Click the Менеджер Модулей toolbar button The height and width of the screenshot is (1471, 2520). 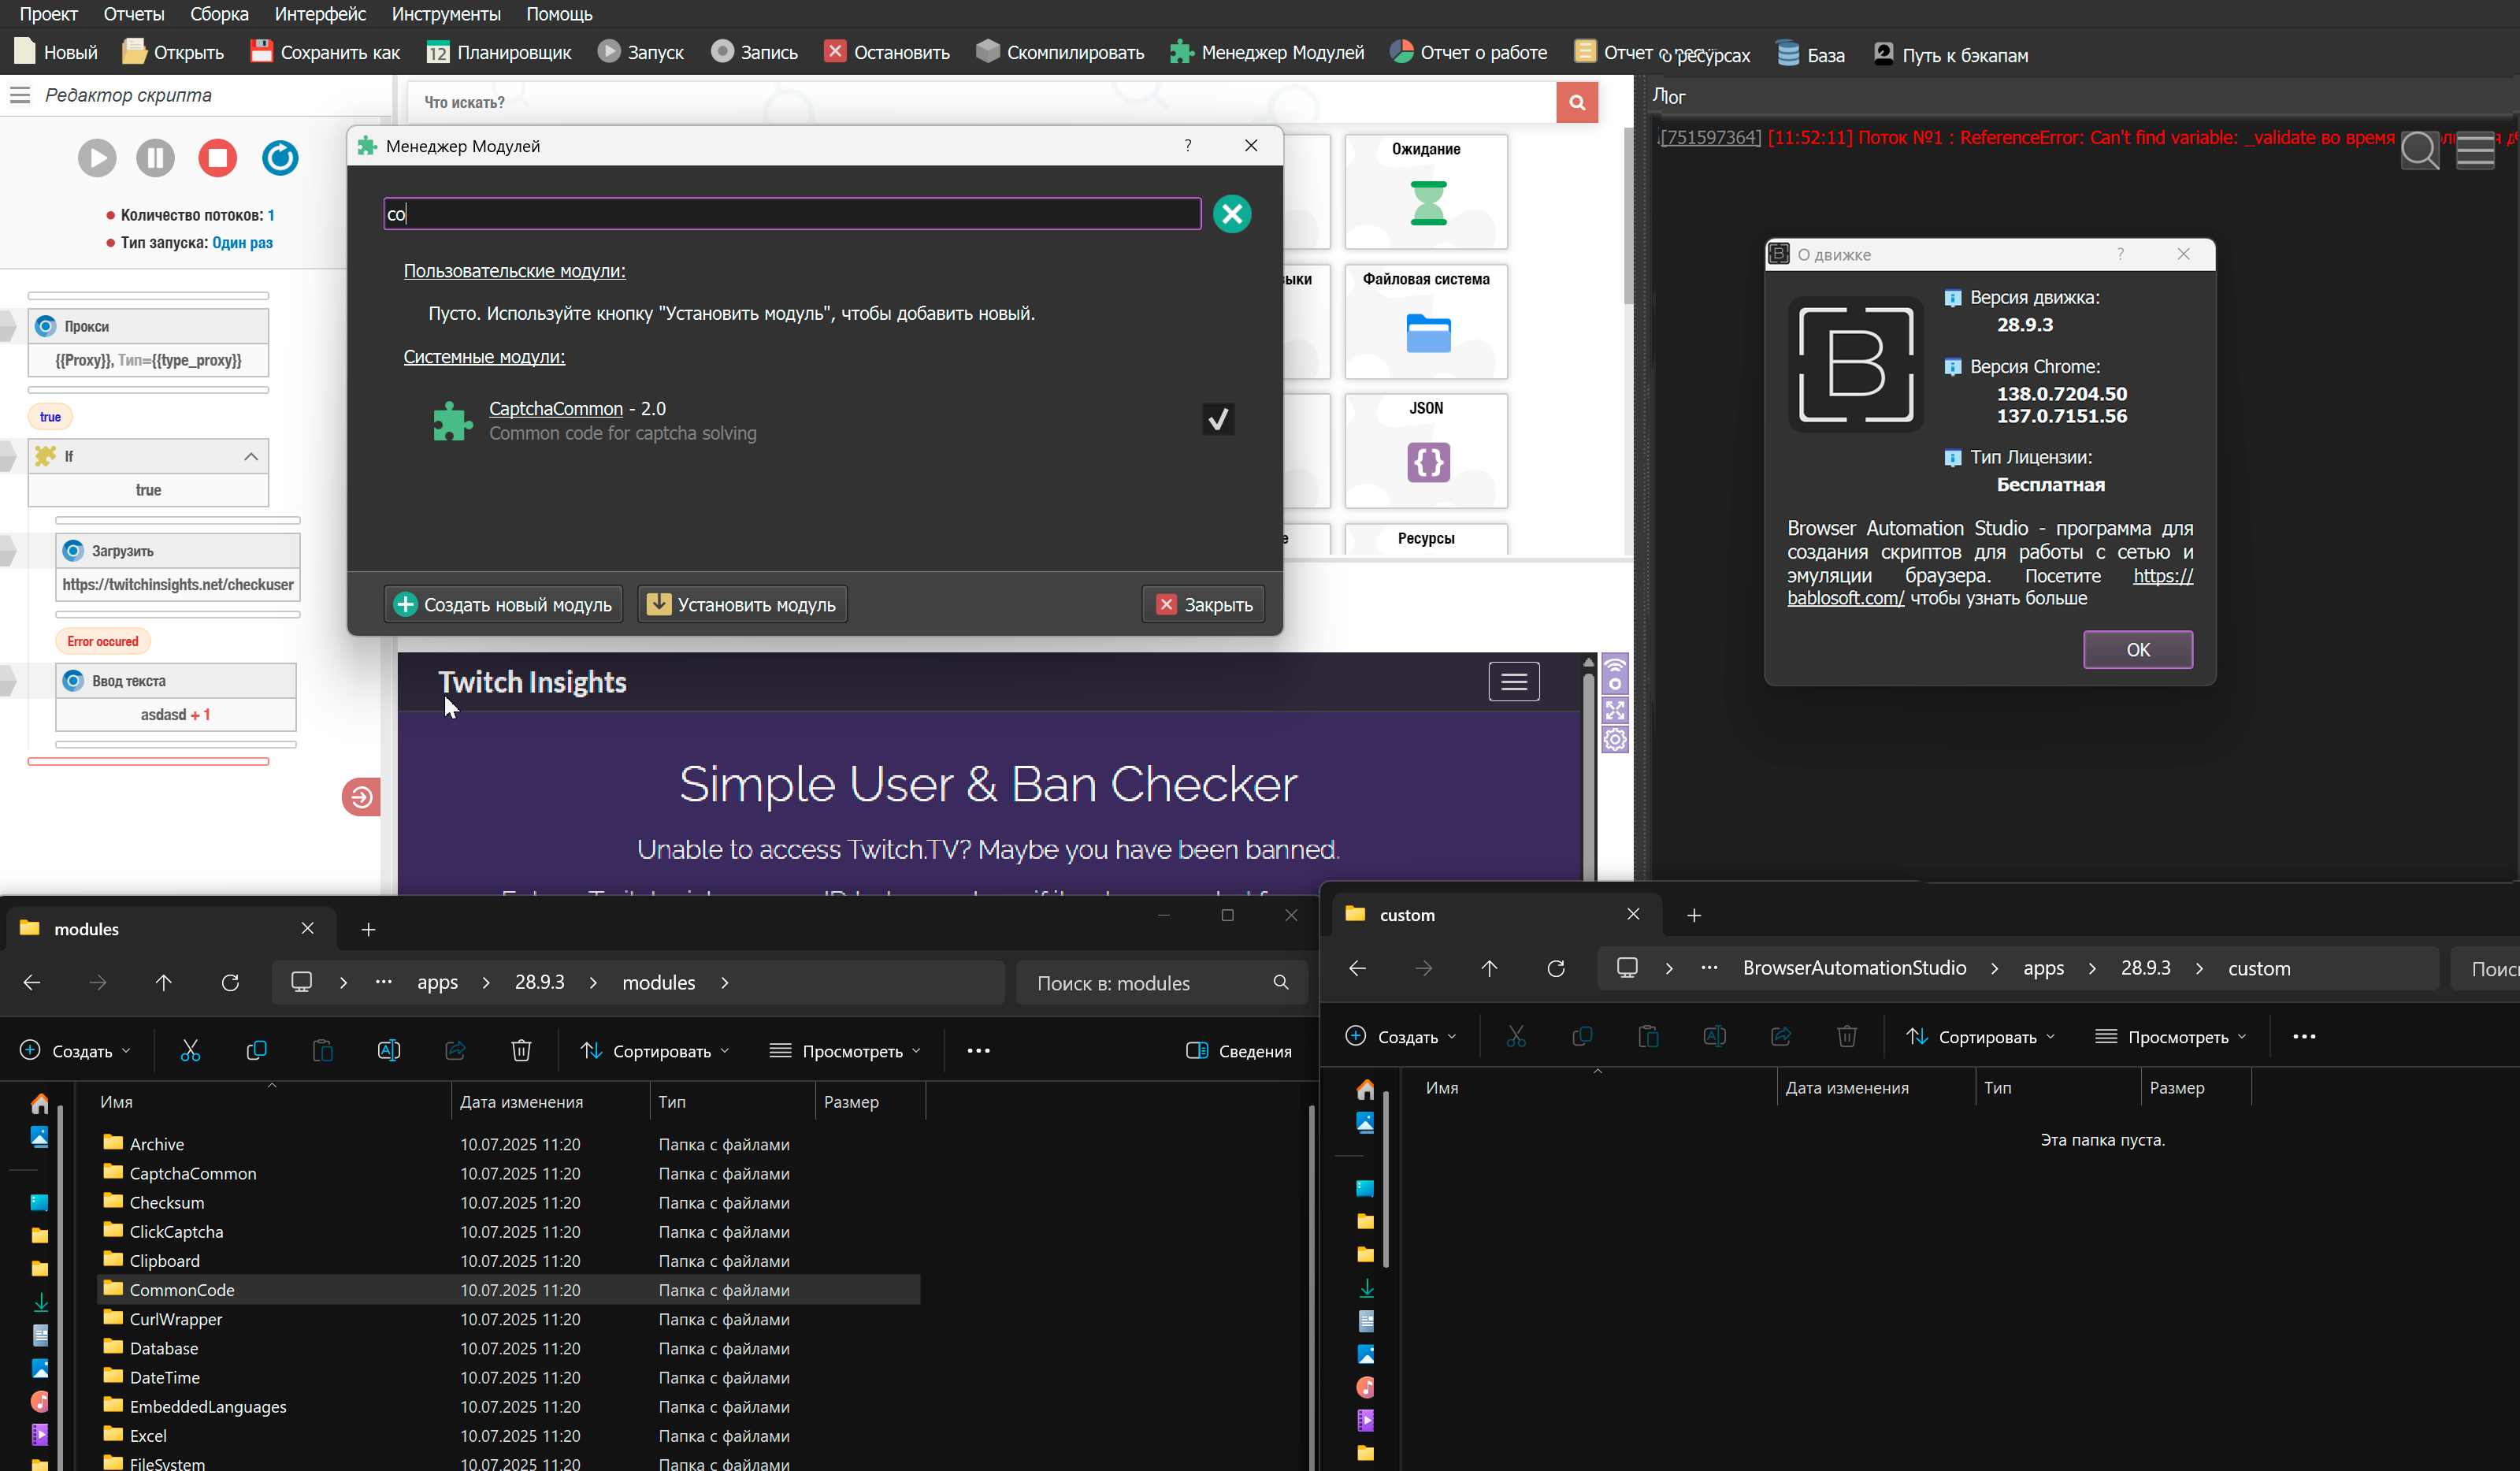tap(1267, 53)
